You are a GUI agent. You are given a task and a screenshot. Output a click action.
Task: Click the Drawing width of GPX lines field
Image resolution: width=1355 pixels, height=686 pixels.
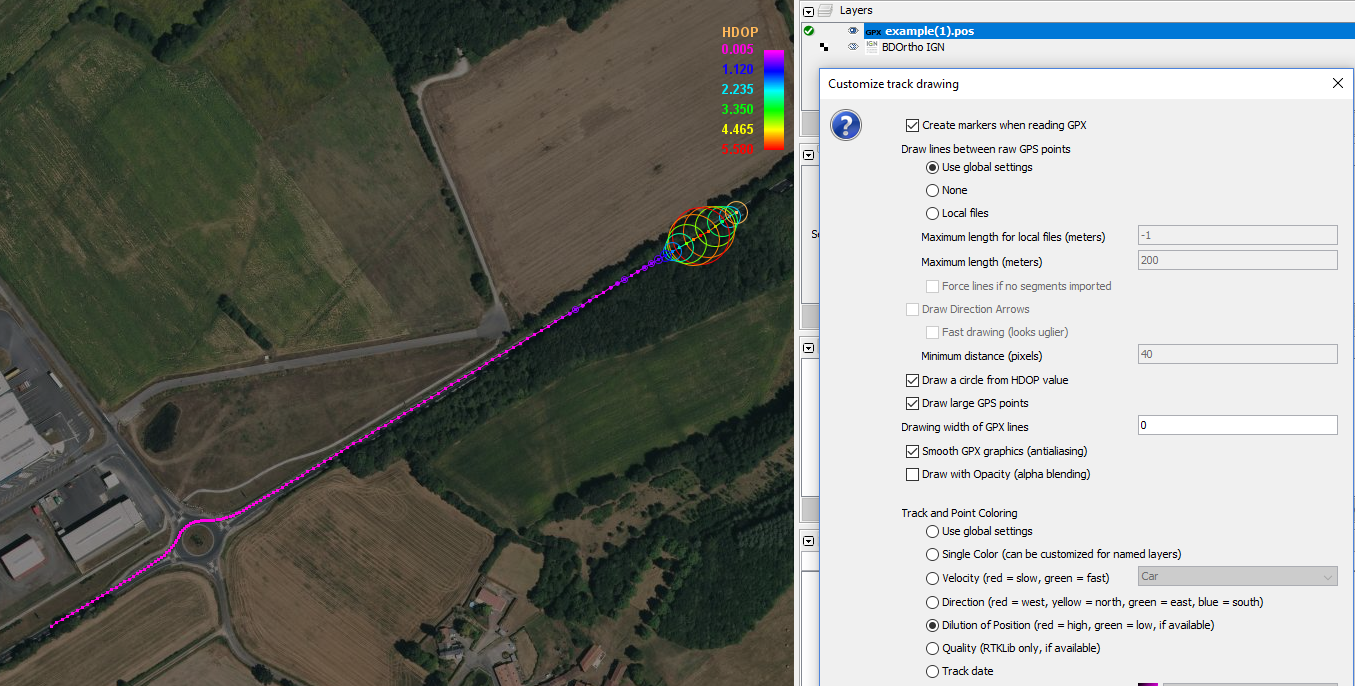tap(1237, 426)
